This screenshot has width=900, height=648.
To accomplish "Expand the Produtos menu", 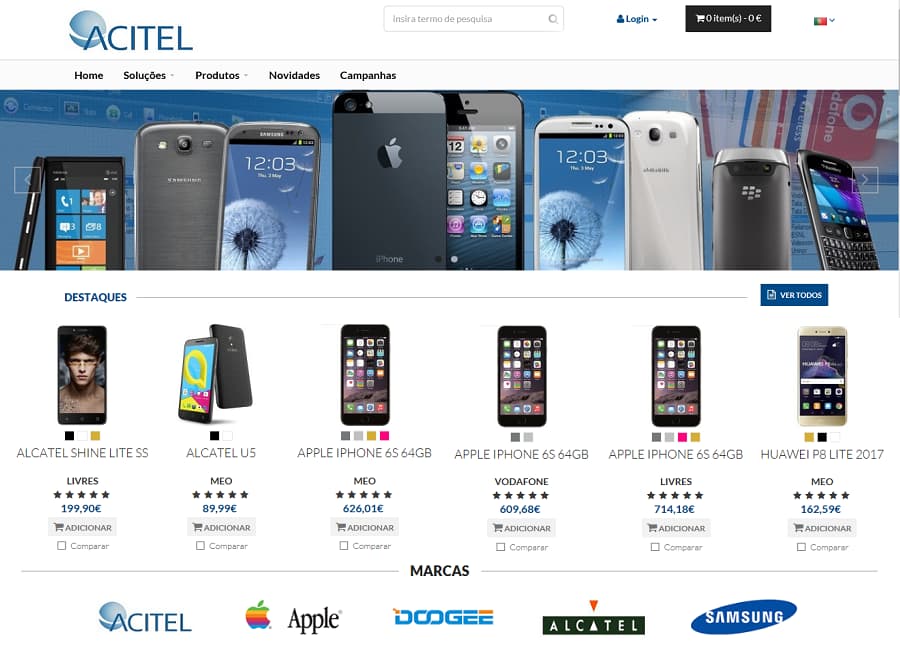I will (221, 75).
